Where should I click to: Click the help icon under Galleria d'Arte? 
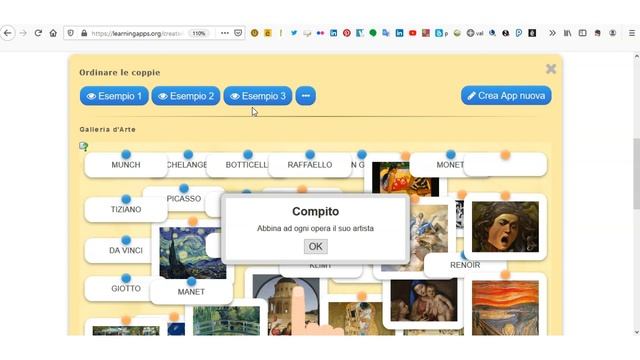point(84,147)
